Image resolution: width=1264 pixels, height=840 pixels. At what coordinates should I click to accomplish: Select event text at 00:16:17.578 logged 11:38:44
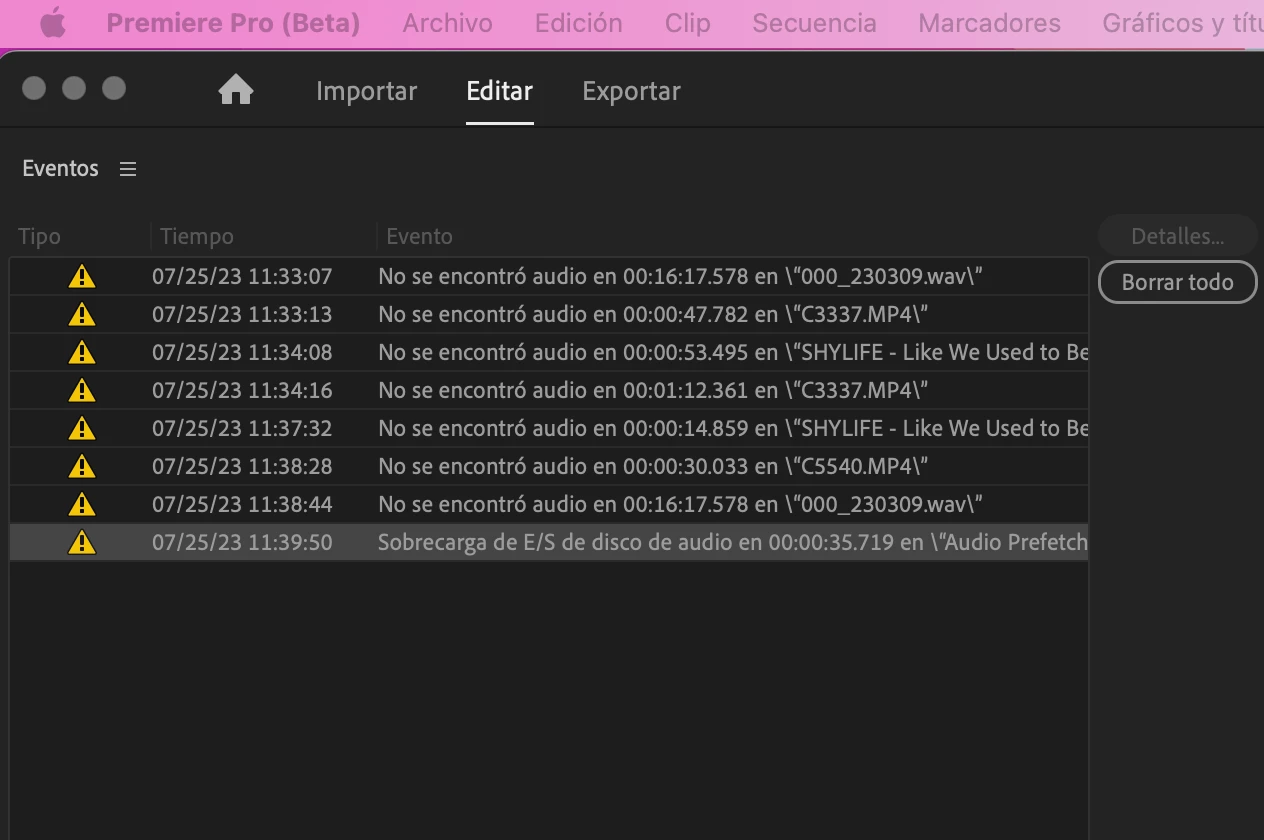tap(680, 504)
